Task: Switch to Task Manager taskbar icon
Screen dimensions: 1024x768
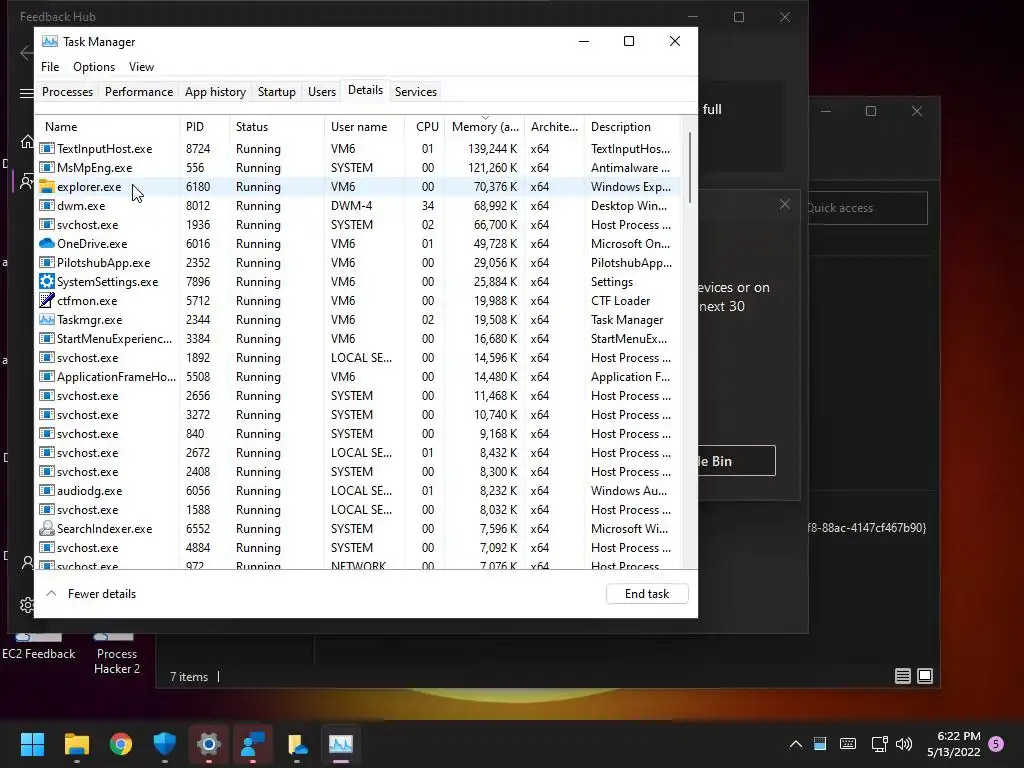Action: coord(341,744)
